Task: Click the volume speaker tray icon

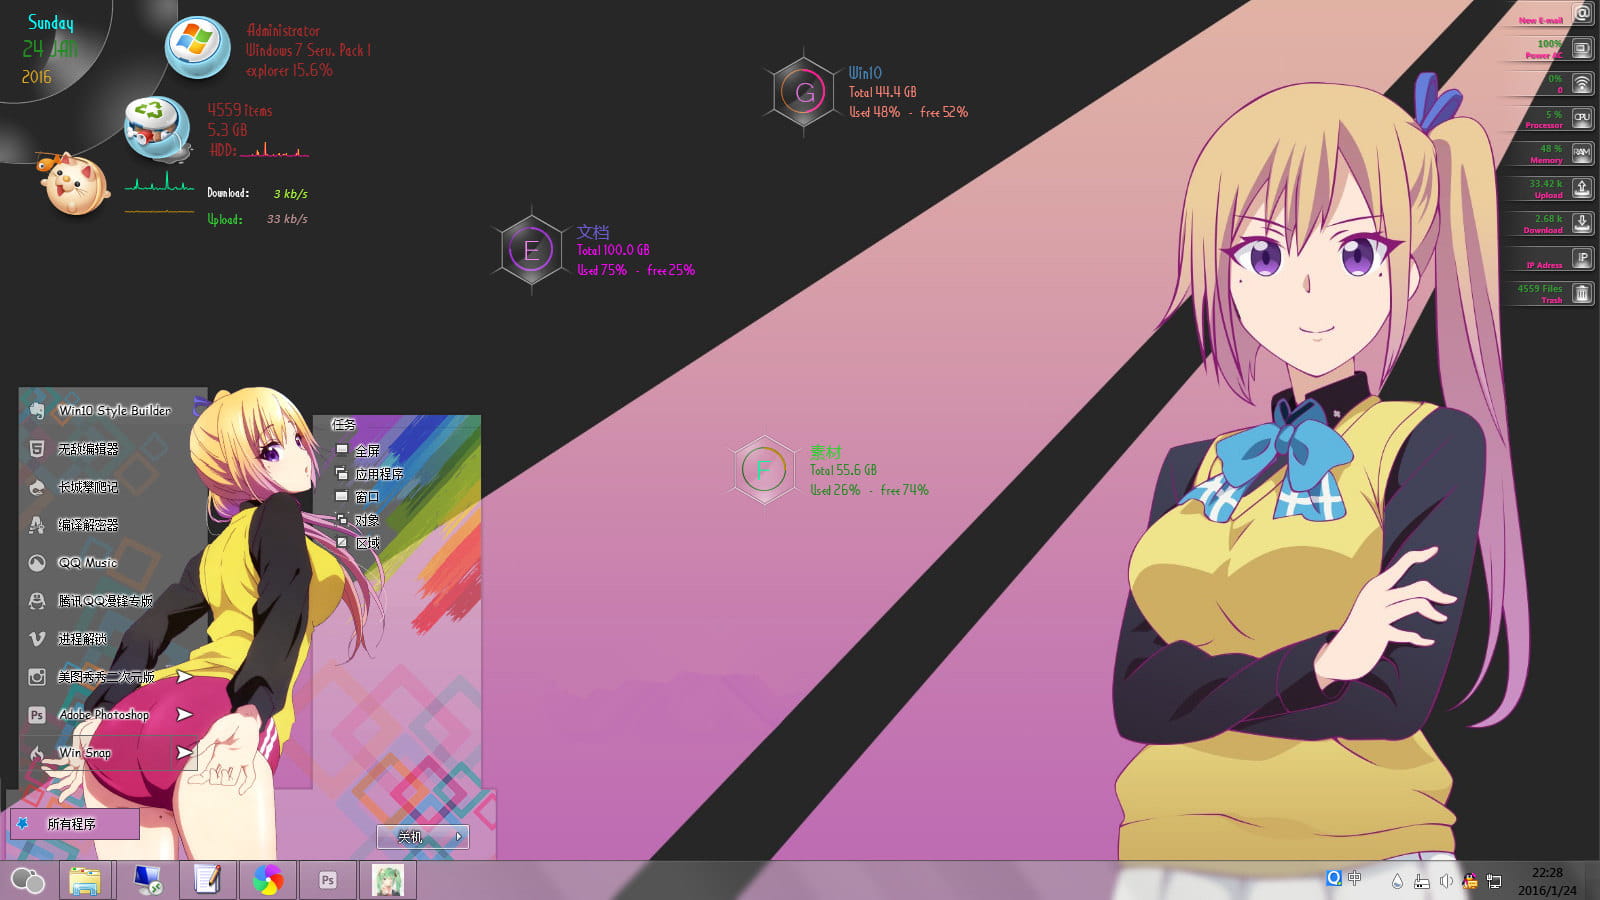Action: 1446,881
